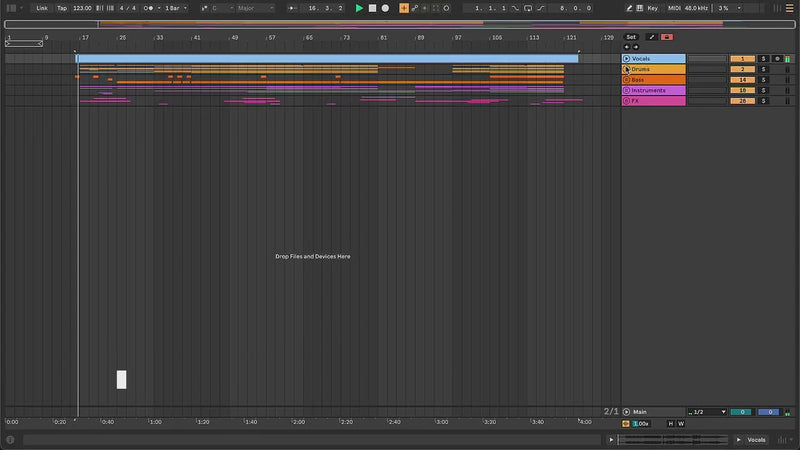Toggle the Lock Envelopes icon
The image size is (800, 450).
coord(667,37)
